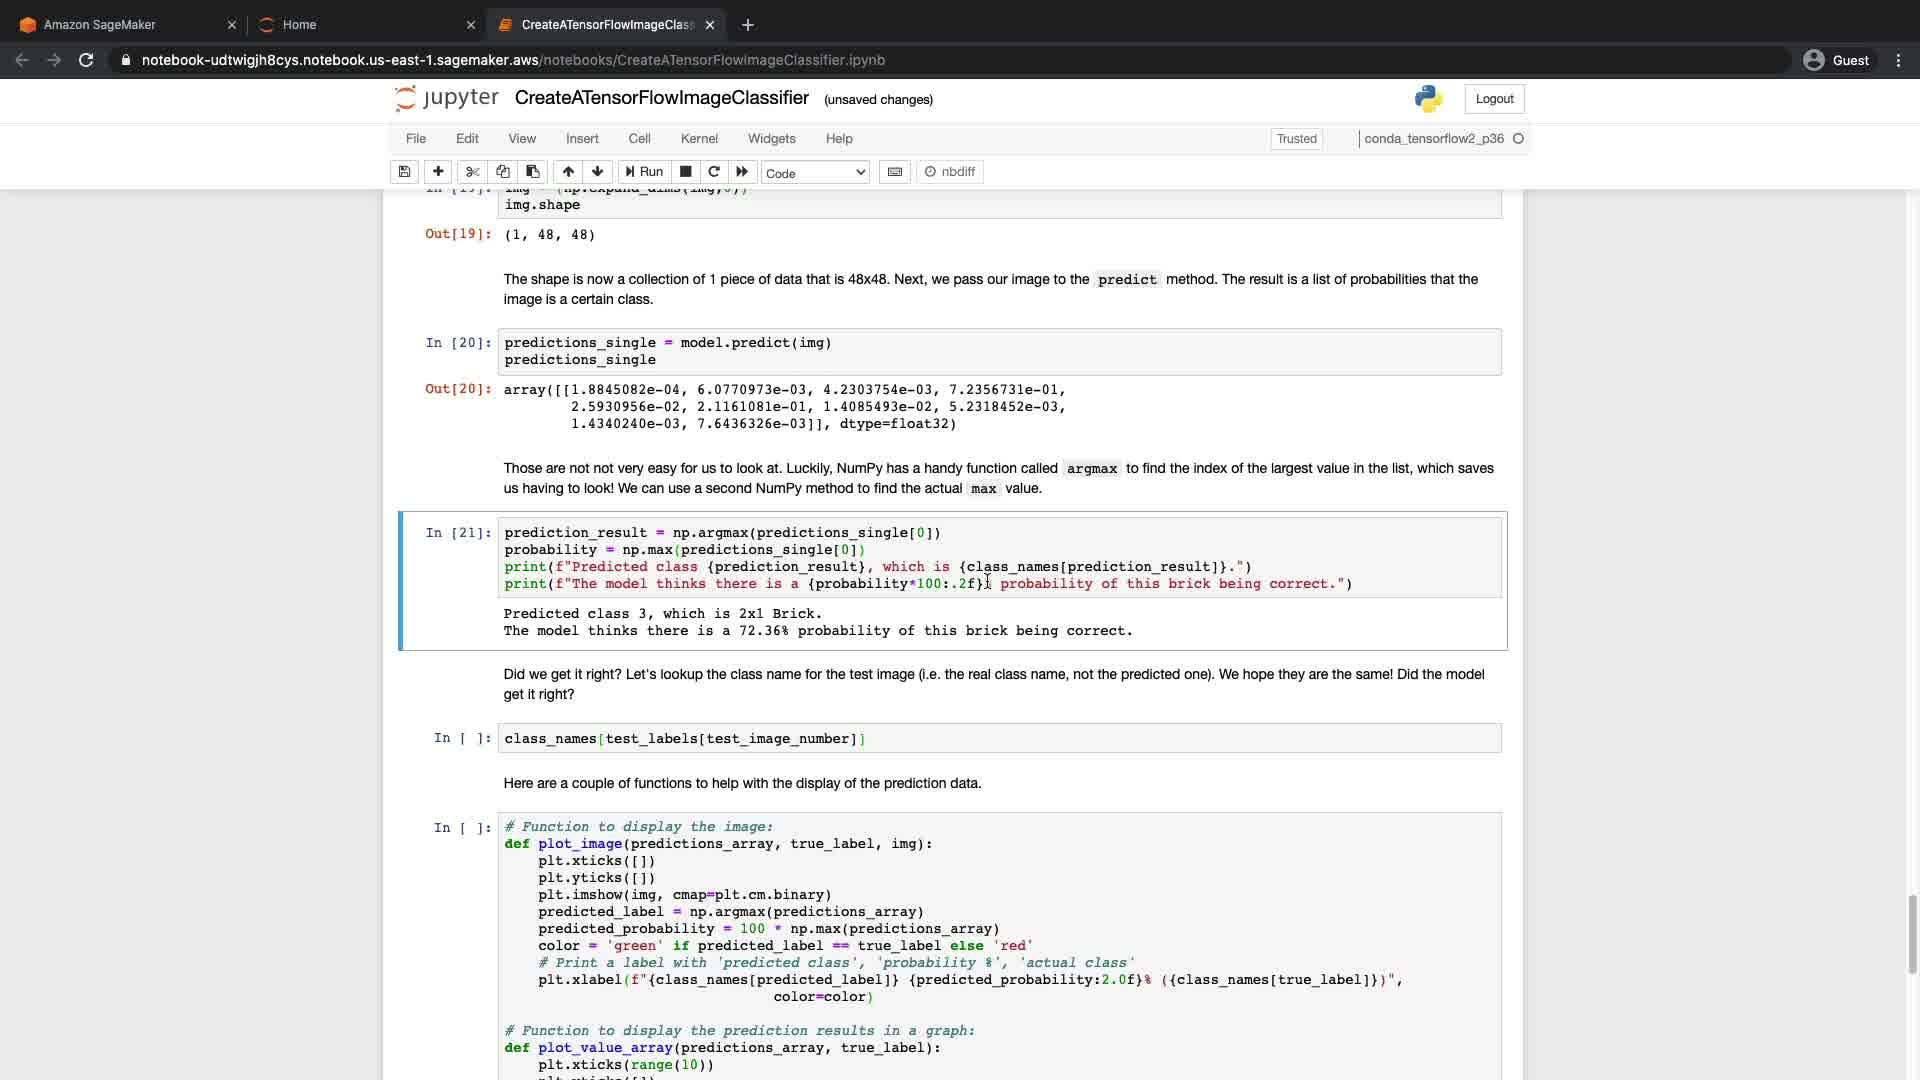Image resolution: width=1920 pixels, height=1080 pixels.
Task: Open the cell type Code dropdown
Action: 815,173
